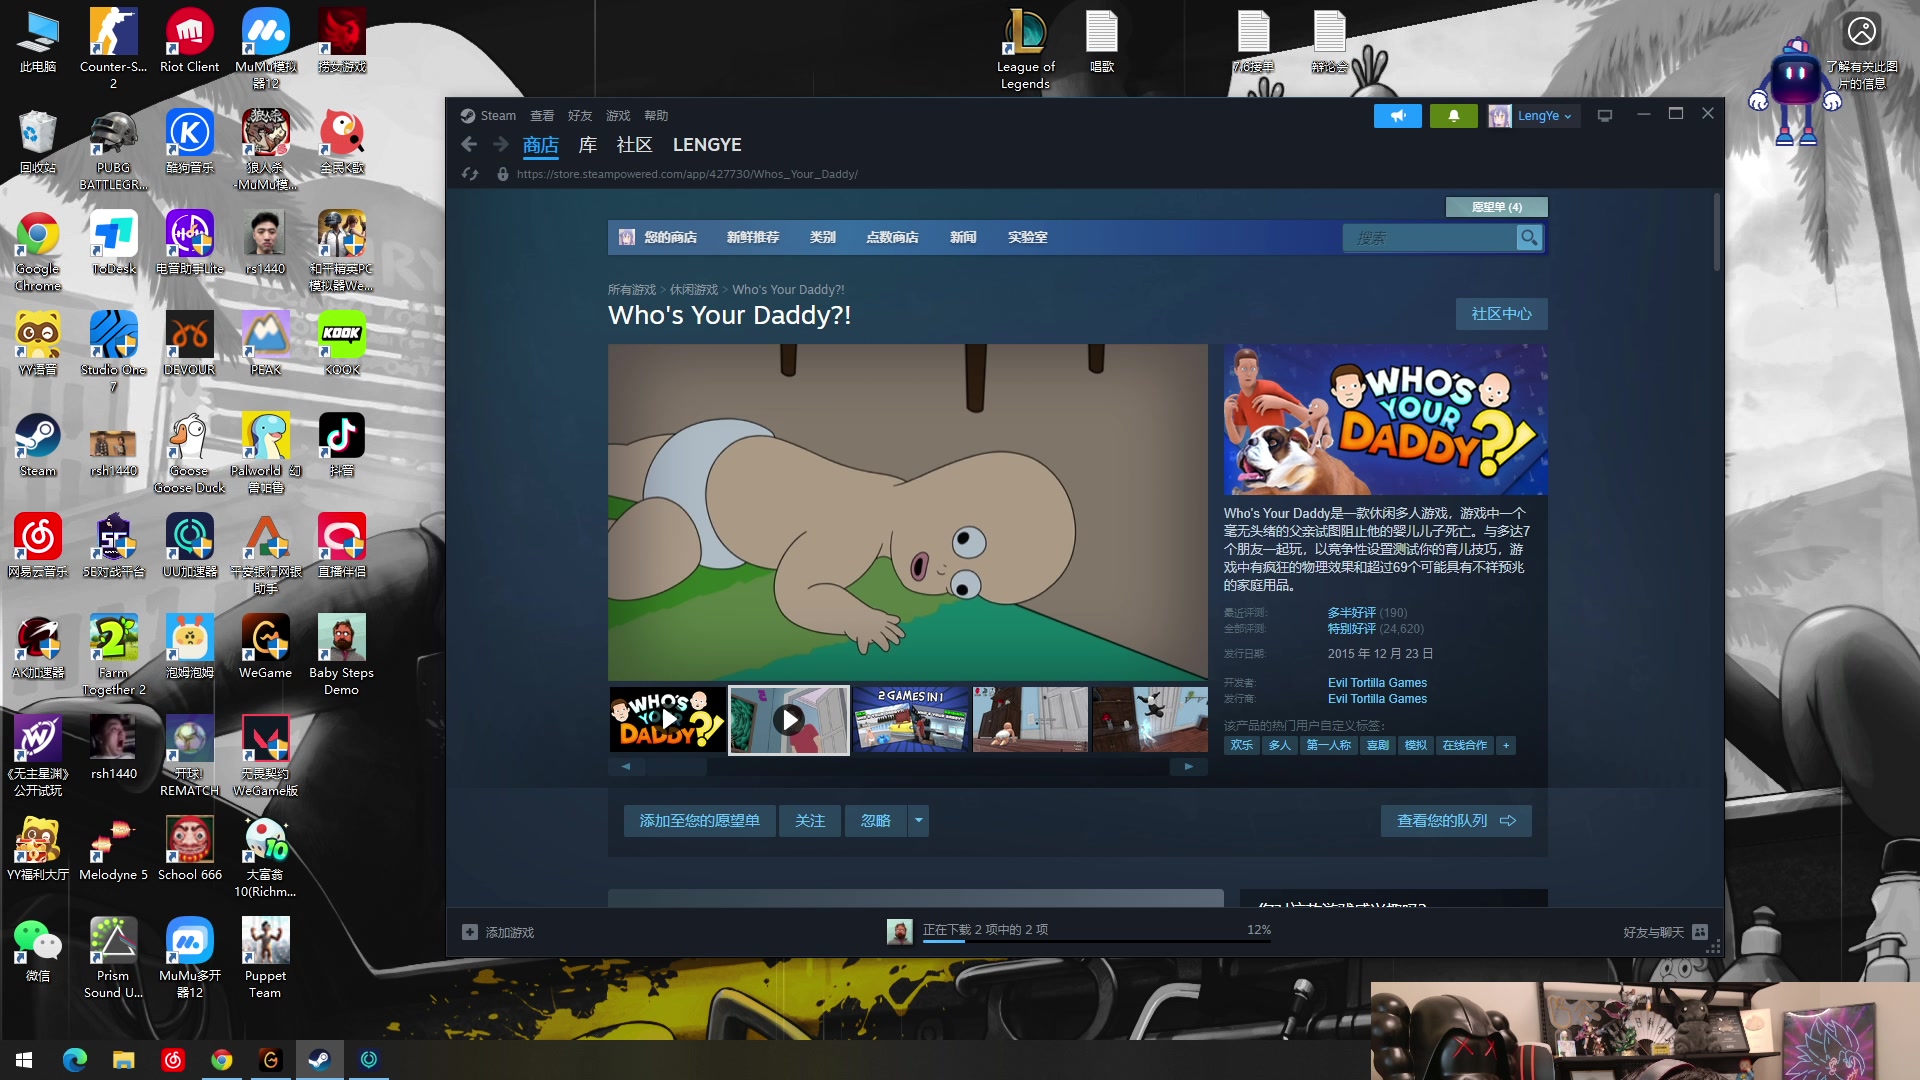Open the 好友 menu
This screenshot has height=1080, width=1920.
coord(580,116)
